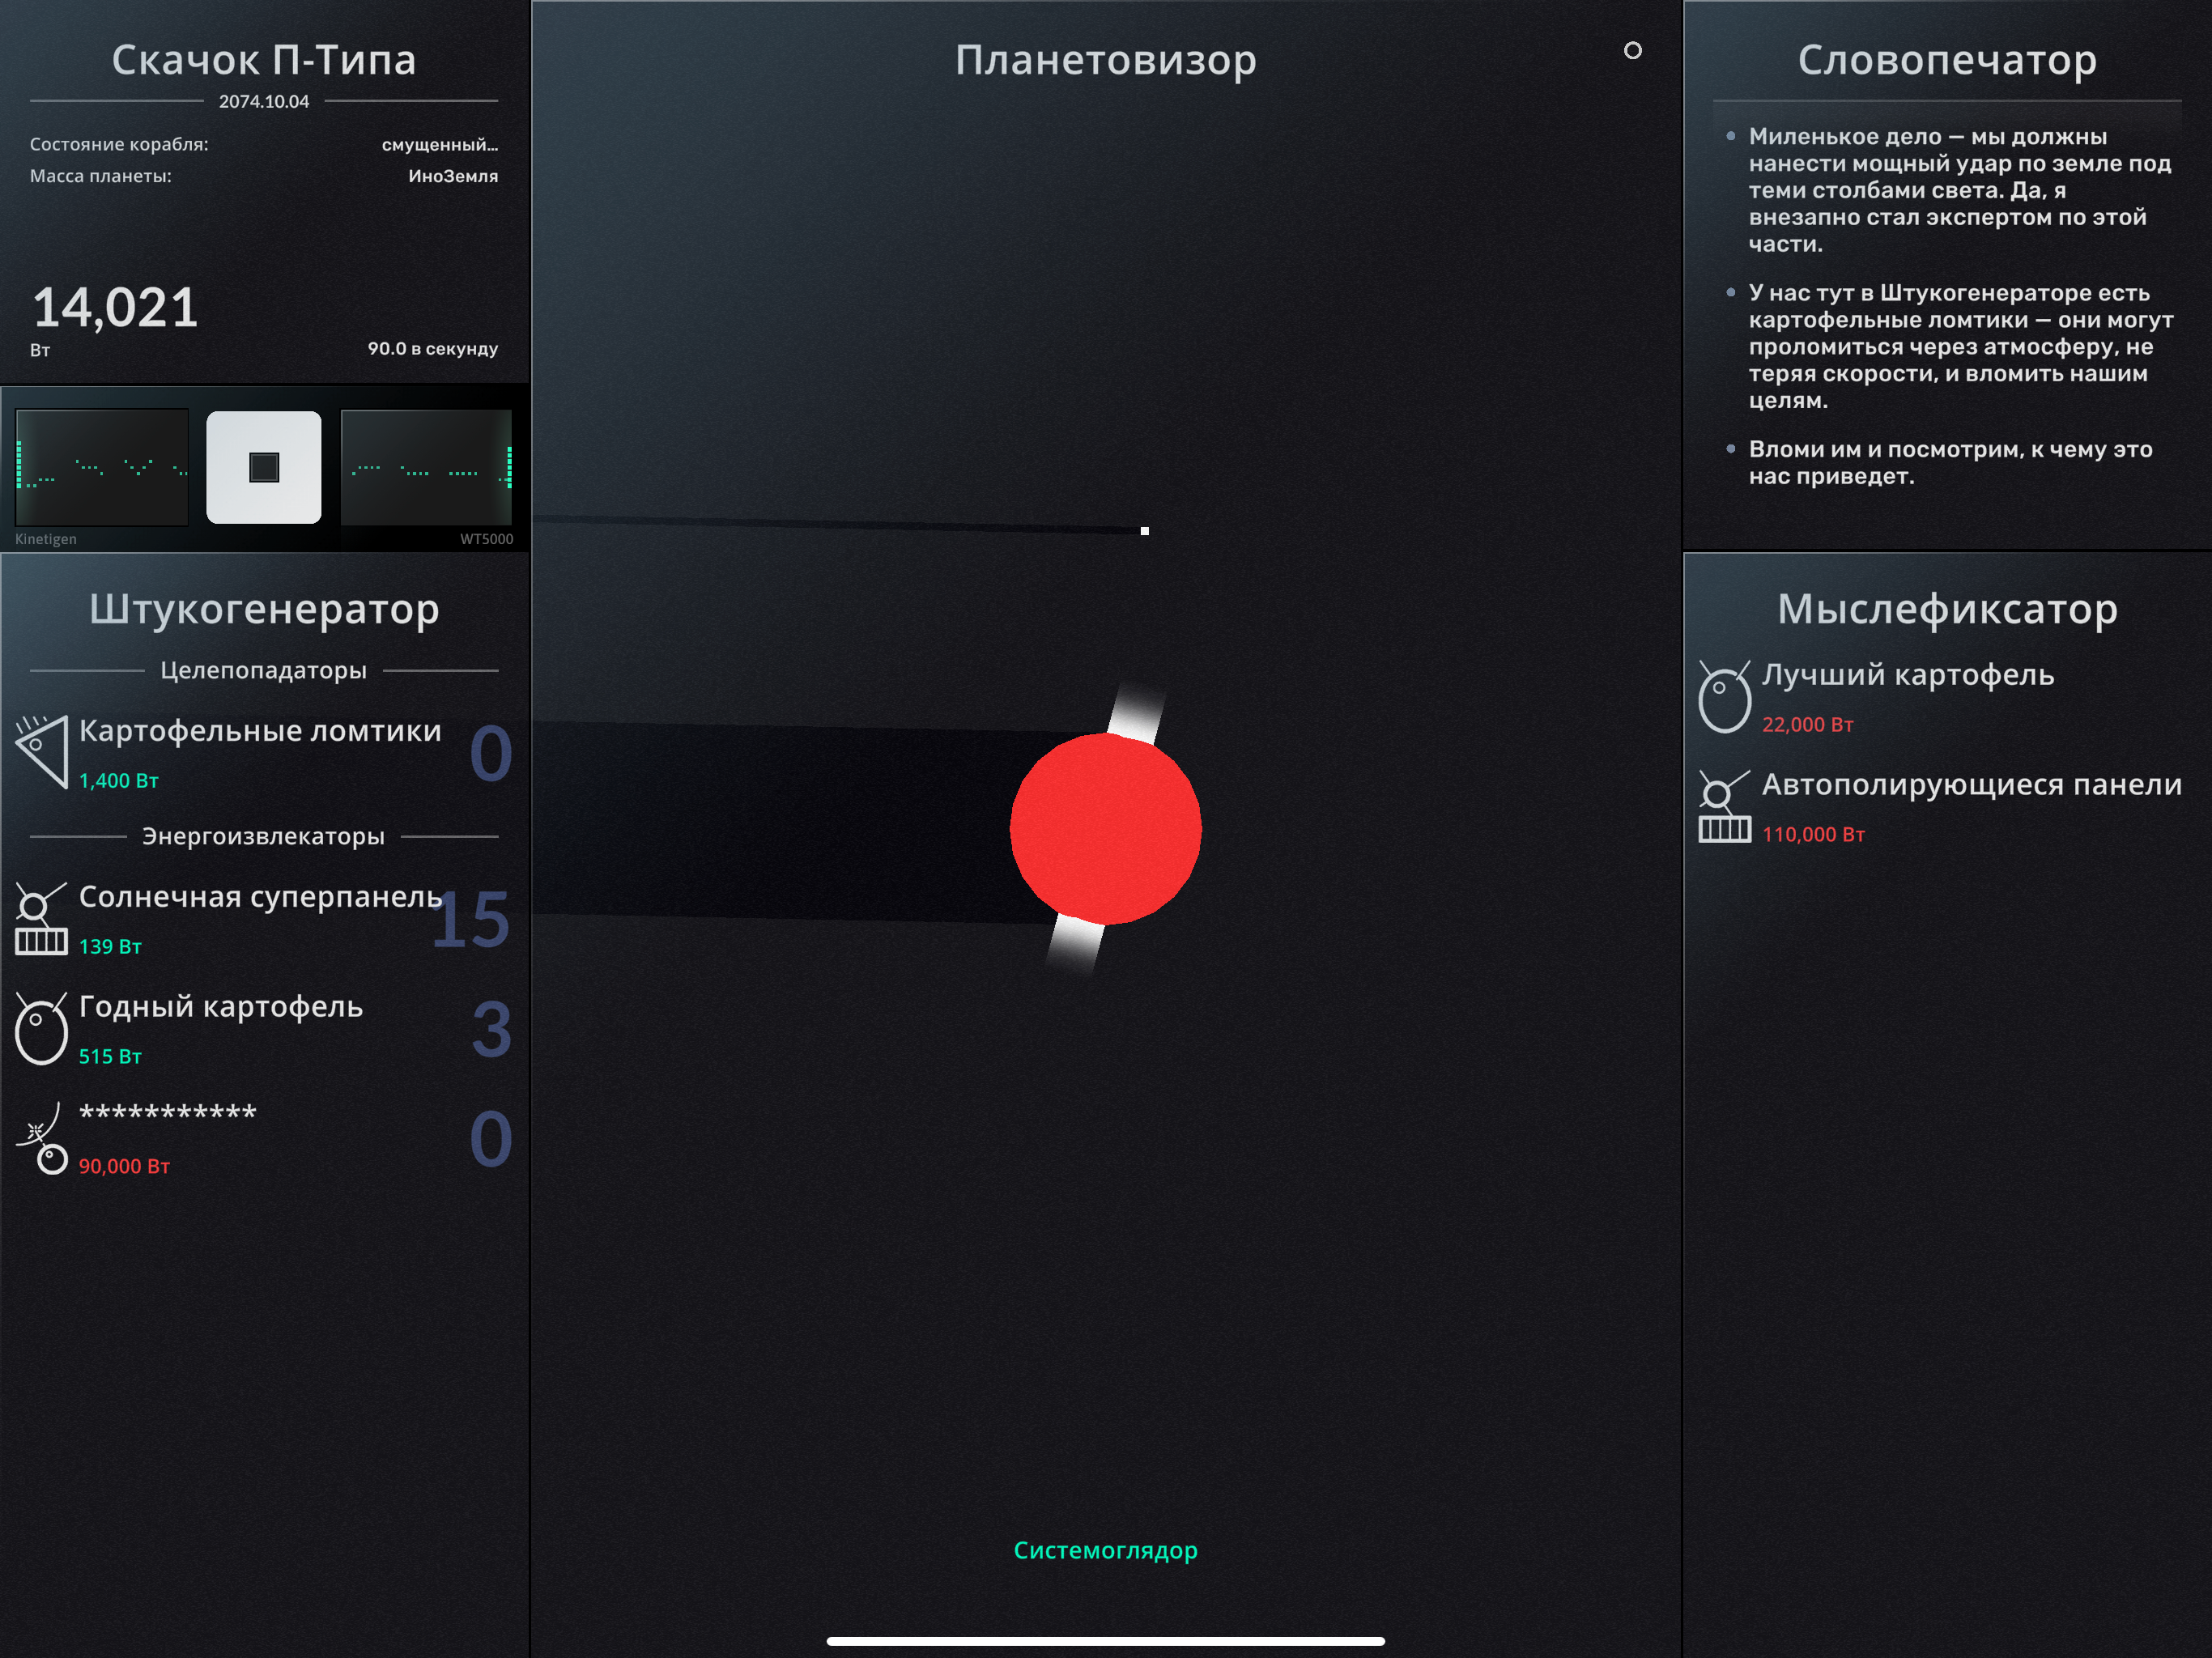Image resolution: width=2212 pixels, height=1658 pixels.
Task: Click the Мыслефиксатор panel header
Action: 1946,609
